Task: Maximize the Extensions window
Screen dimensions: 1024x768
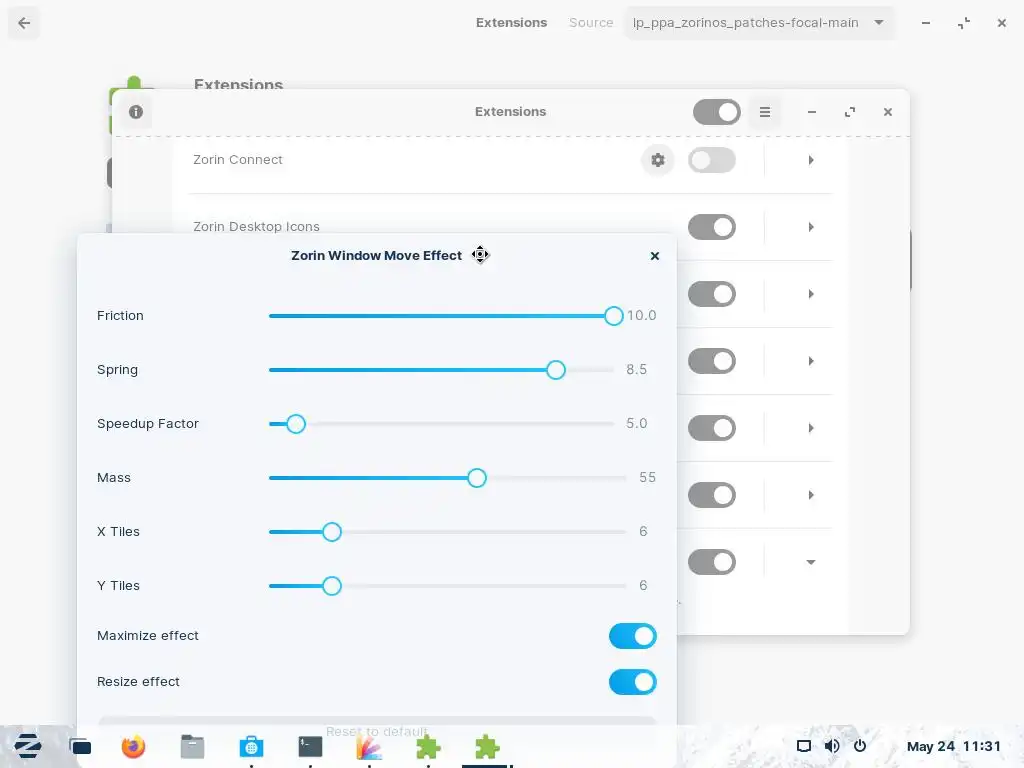Action: click(850, 112)
